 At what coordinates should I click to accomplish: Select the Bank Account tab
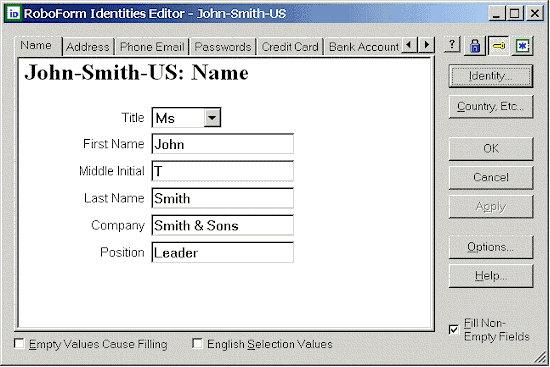point(363,47)
